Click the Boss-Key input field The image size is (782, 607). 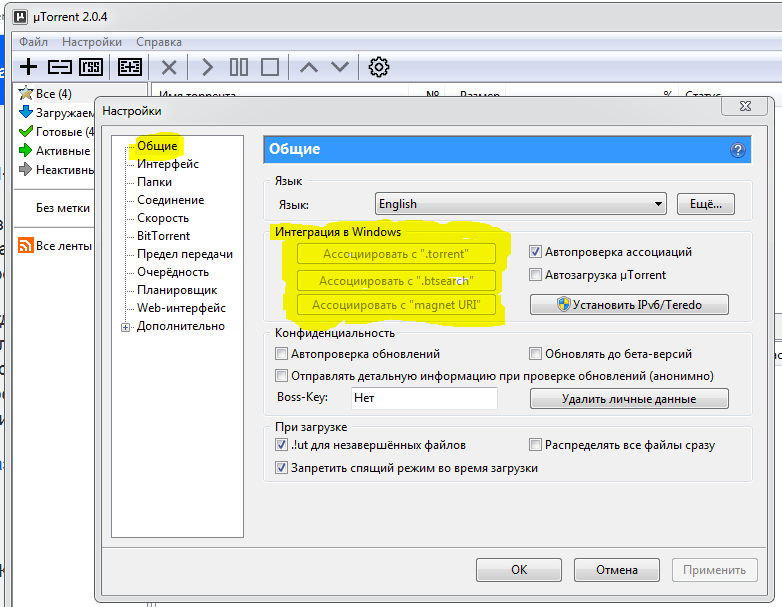tap(424, 398)
